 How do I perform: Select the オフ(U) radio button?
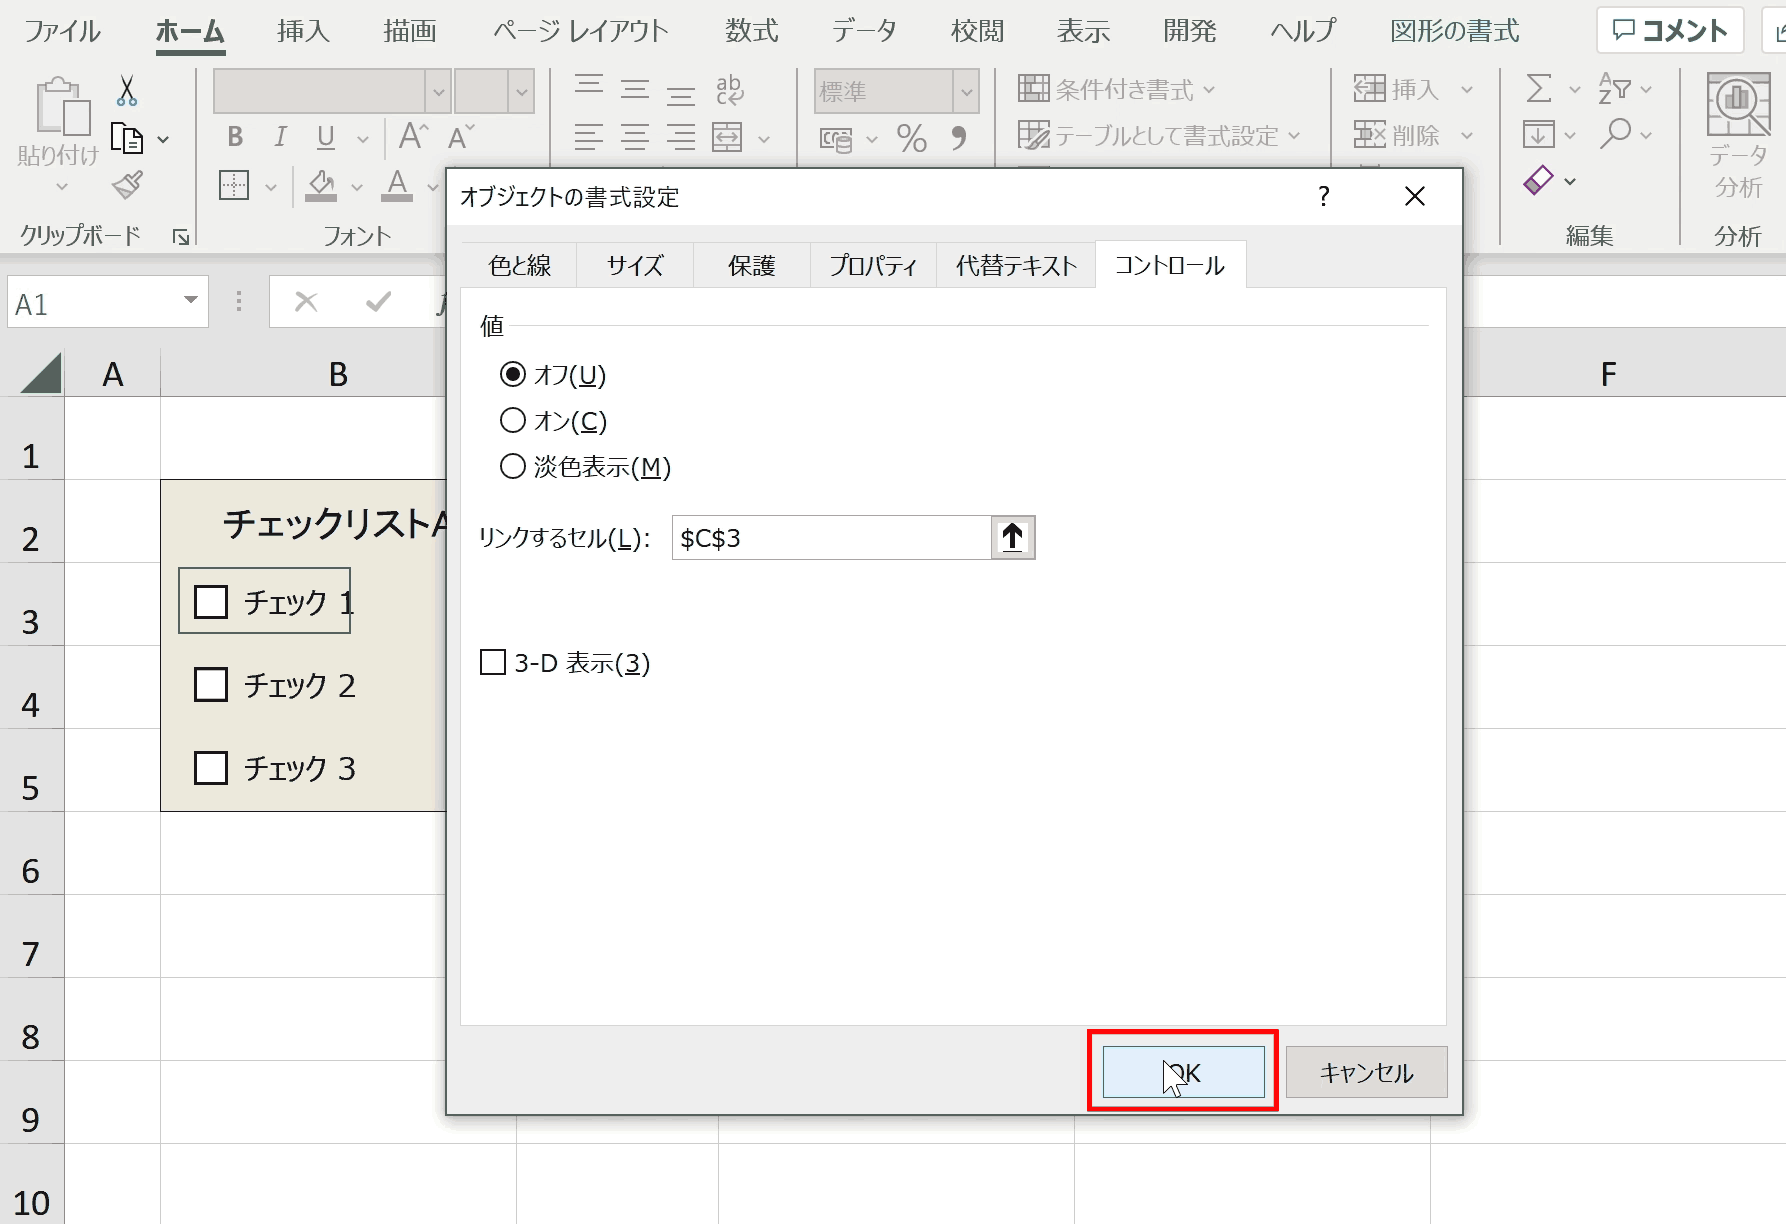tap(513, 374)
